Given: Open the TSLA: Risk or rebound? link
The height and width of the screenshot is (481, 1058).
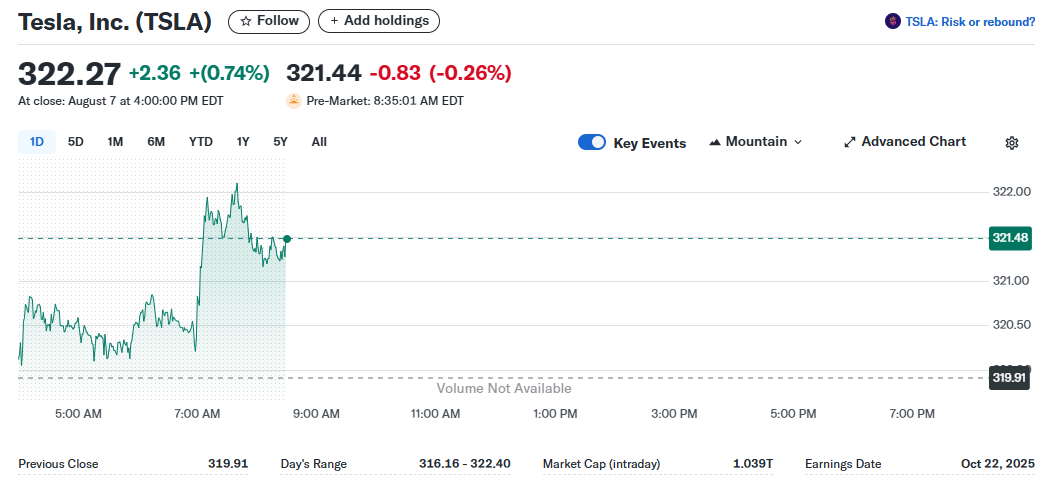Looking at the screenshot, I should [970, 22].
